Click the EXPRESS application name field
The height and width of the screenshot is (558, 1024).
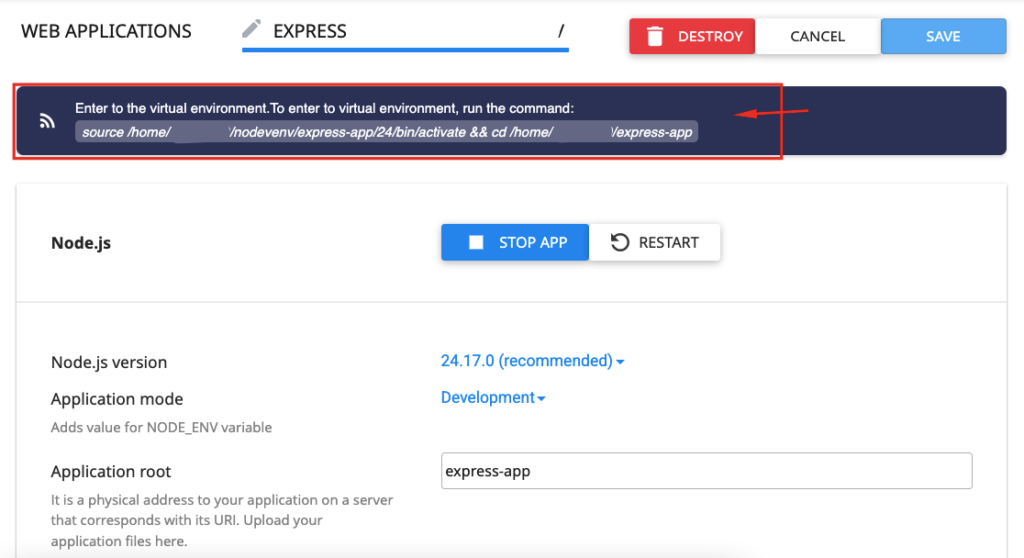[405, 31]
